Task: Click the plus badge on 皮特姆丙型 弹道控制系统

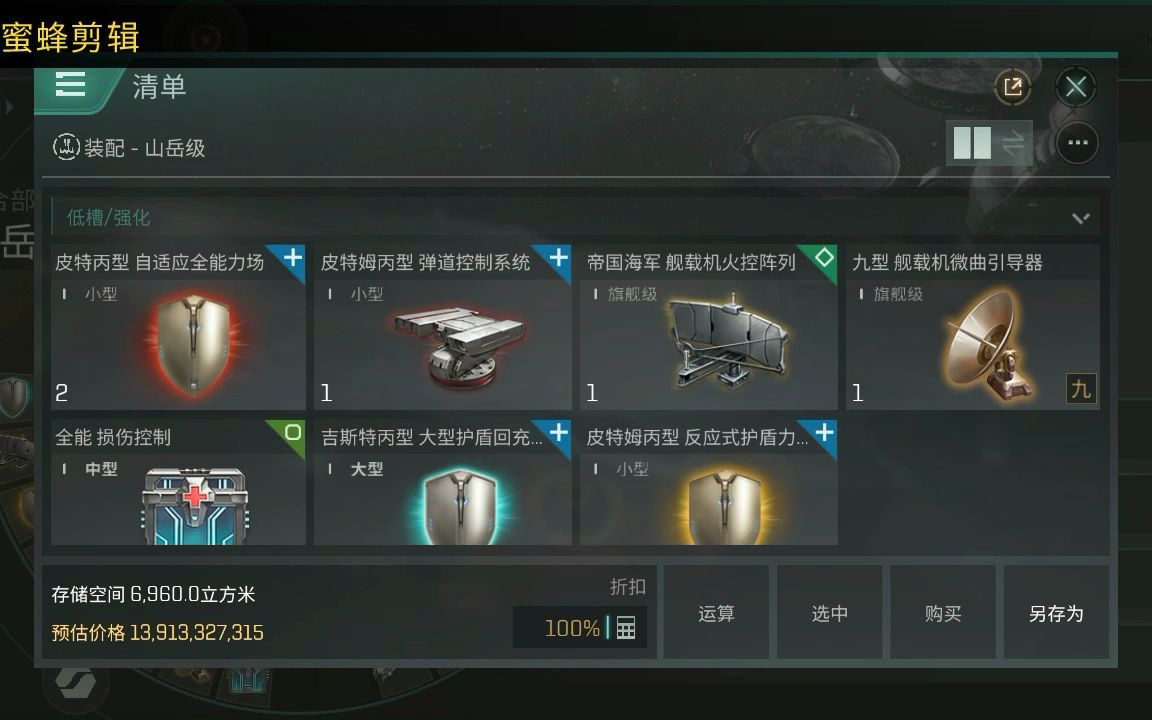Action: [x=558, y=258]
